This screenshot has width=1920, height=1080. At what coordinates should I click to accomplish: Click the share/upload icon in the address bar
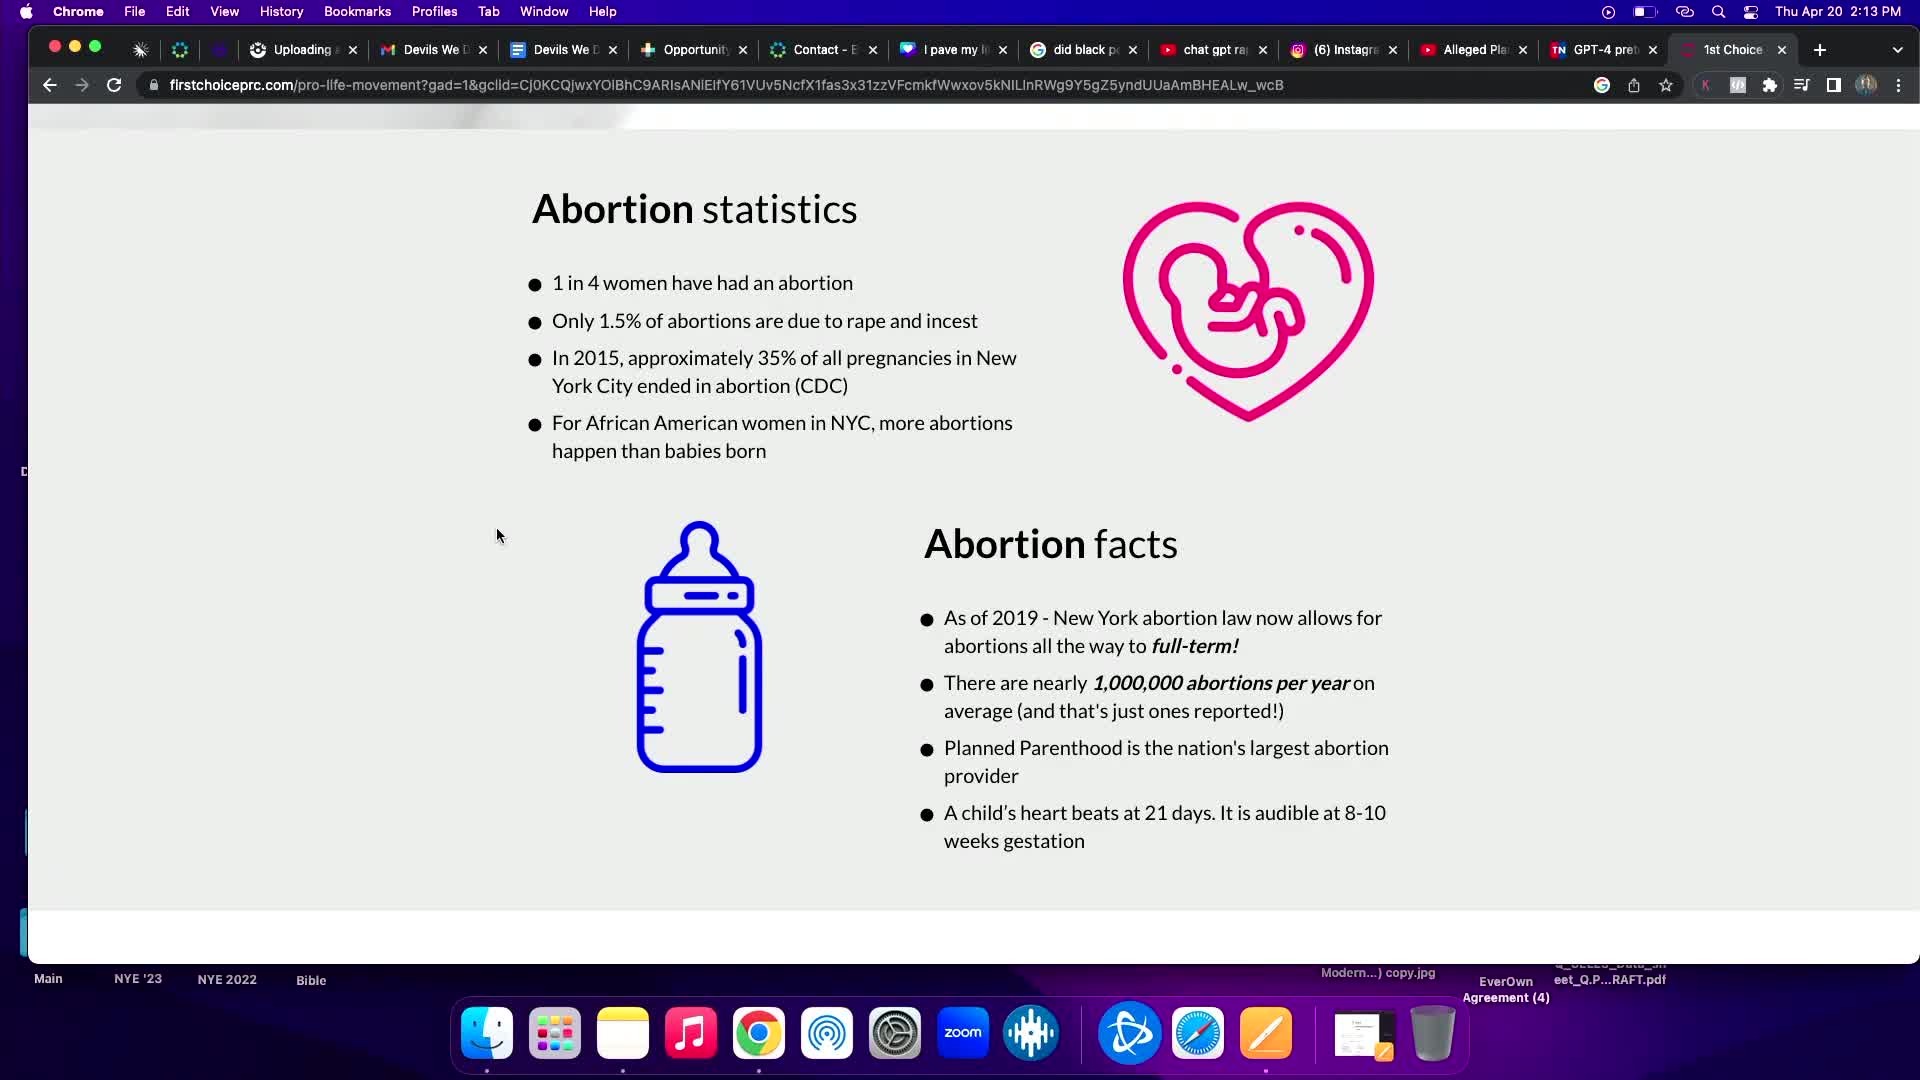1634,86
